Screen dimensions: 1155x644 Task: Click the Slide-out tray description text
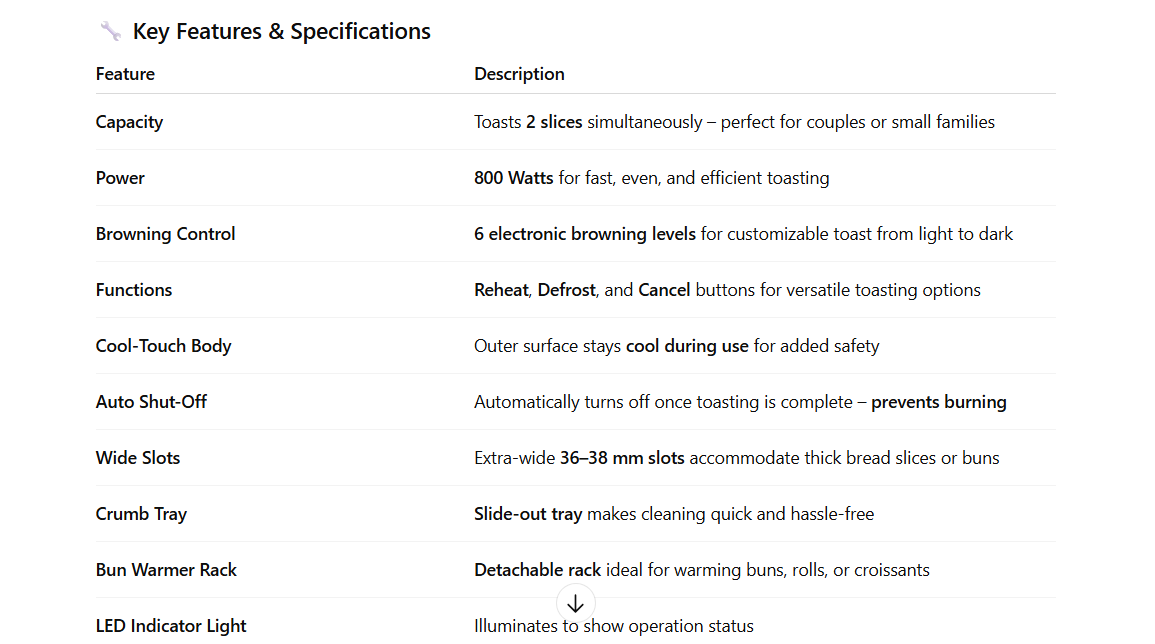528,514
